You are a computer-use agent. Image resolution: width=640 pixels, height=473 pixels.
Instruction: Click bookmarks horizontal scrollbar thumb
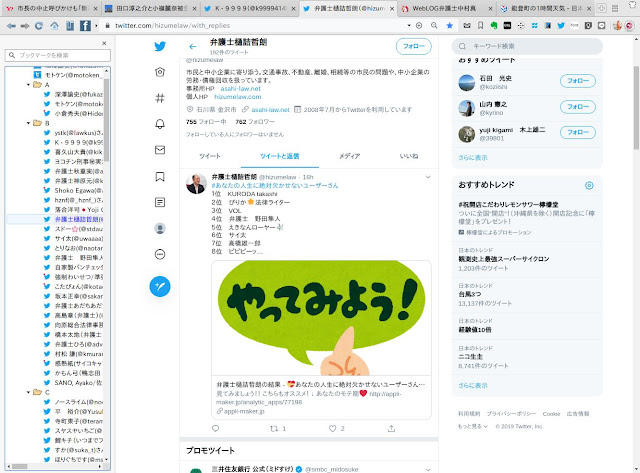tap(19, 466)
